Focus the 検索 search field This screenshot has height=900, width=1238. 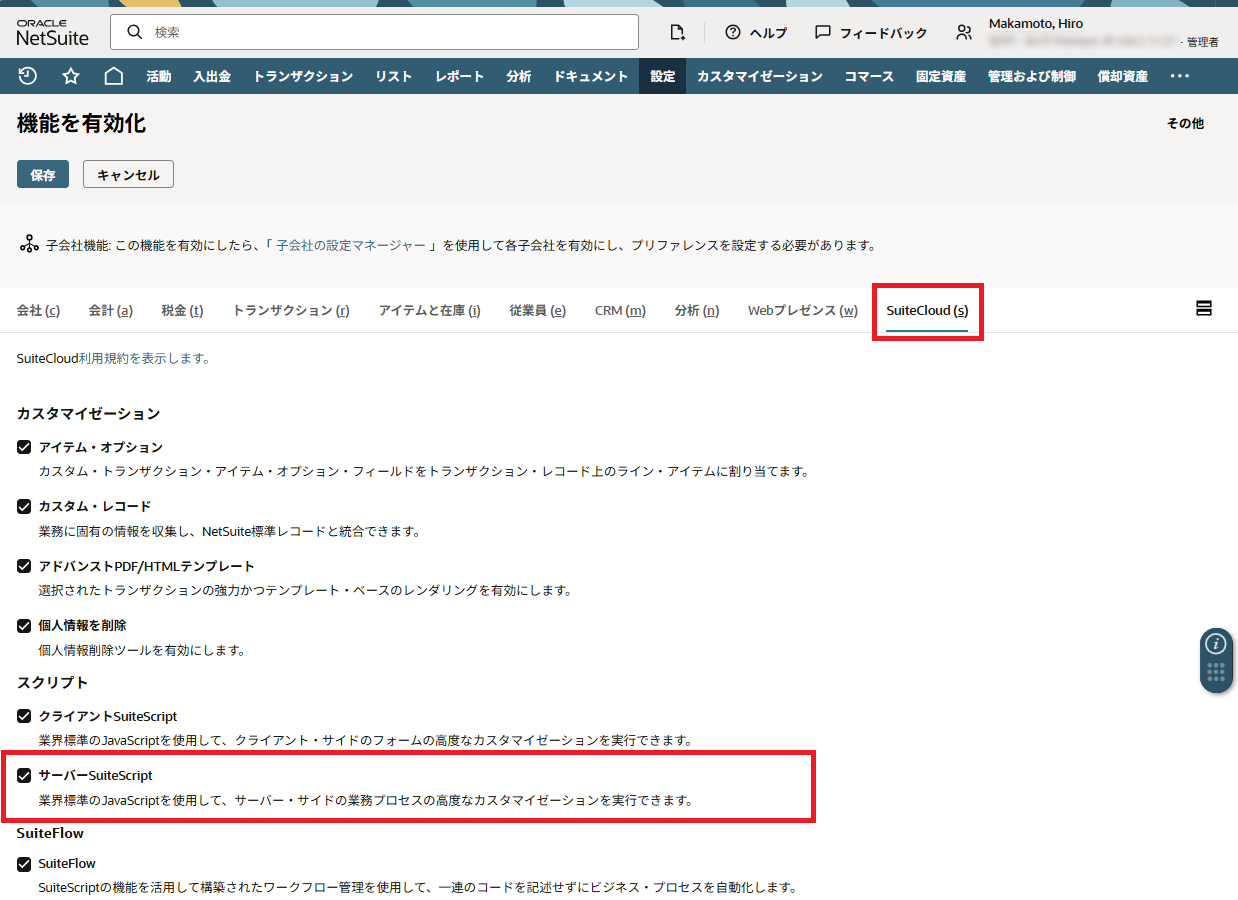click(x=374, y=32)
